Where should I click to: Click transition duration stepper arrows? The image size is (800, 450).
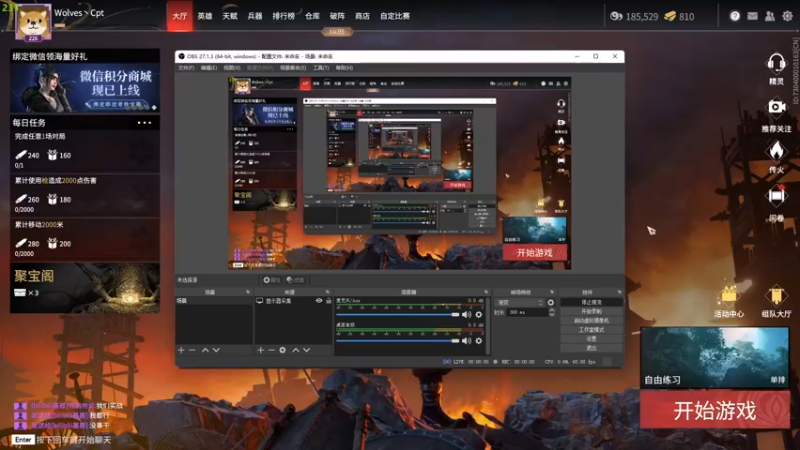pos(551,312)
